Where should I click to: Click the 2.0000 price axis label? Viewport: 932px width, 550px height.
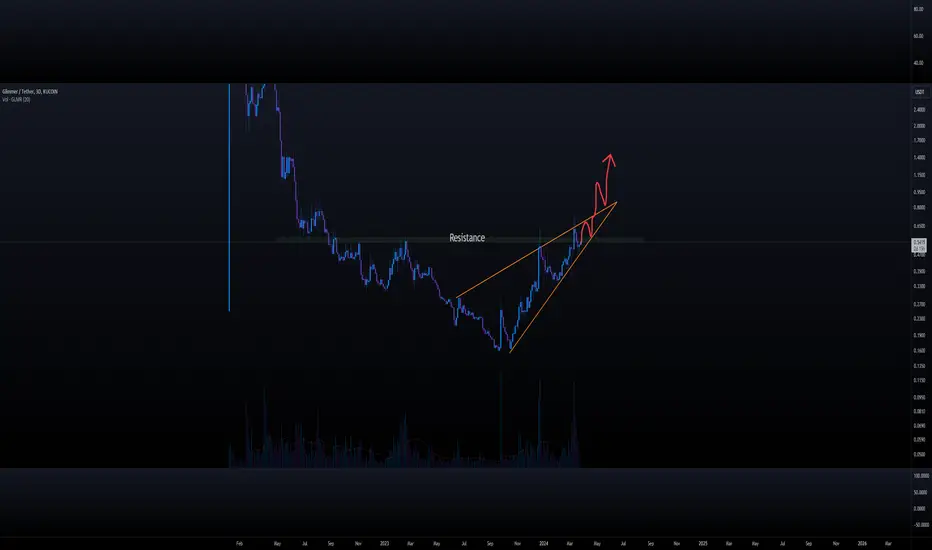[919, 126]
